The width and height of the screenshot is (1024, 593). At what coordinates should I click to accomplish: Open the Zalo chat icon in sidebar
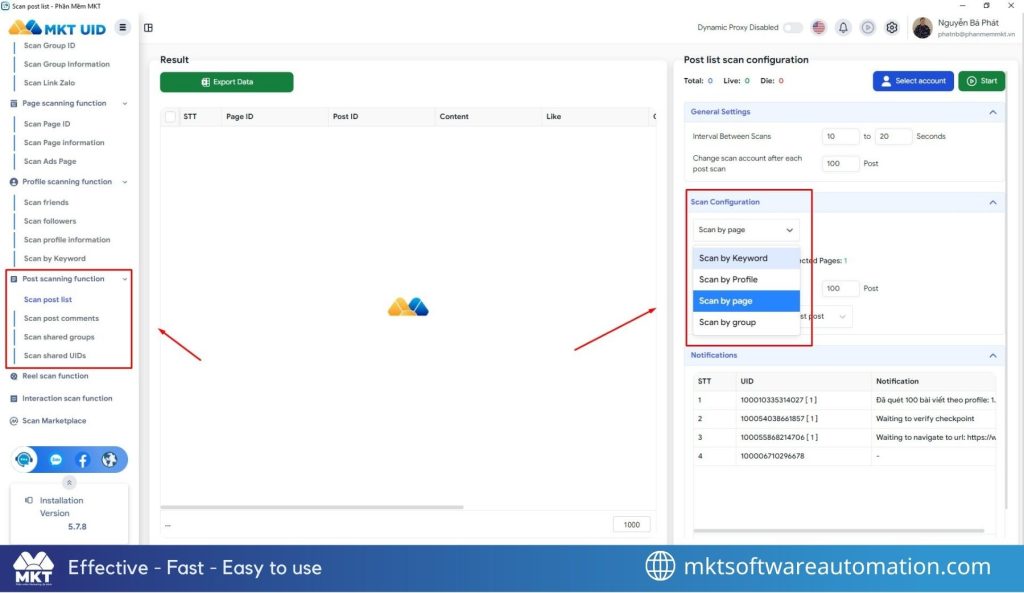coord(56,460)
